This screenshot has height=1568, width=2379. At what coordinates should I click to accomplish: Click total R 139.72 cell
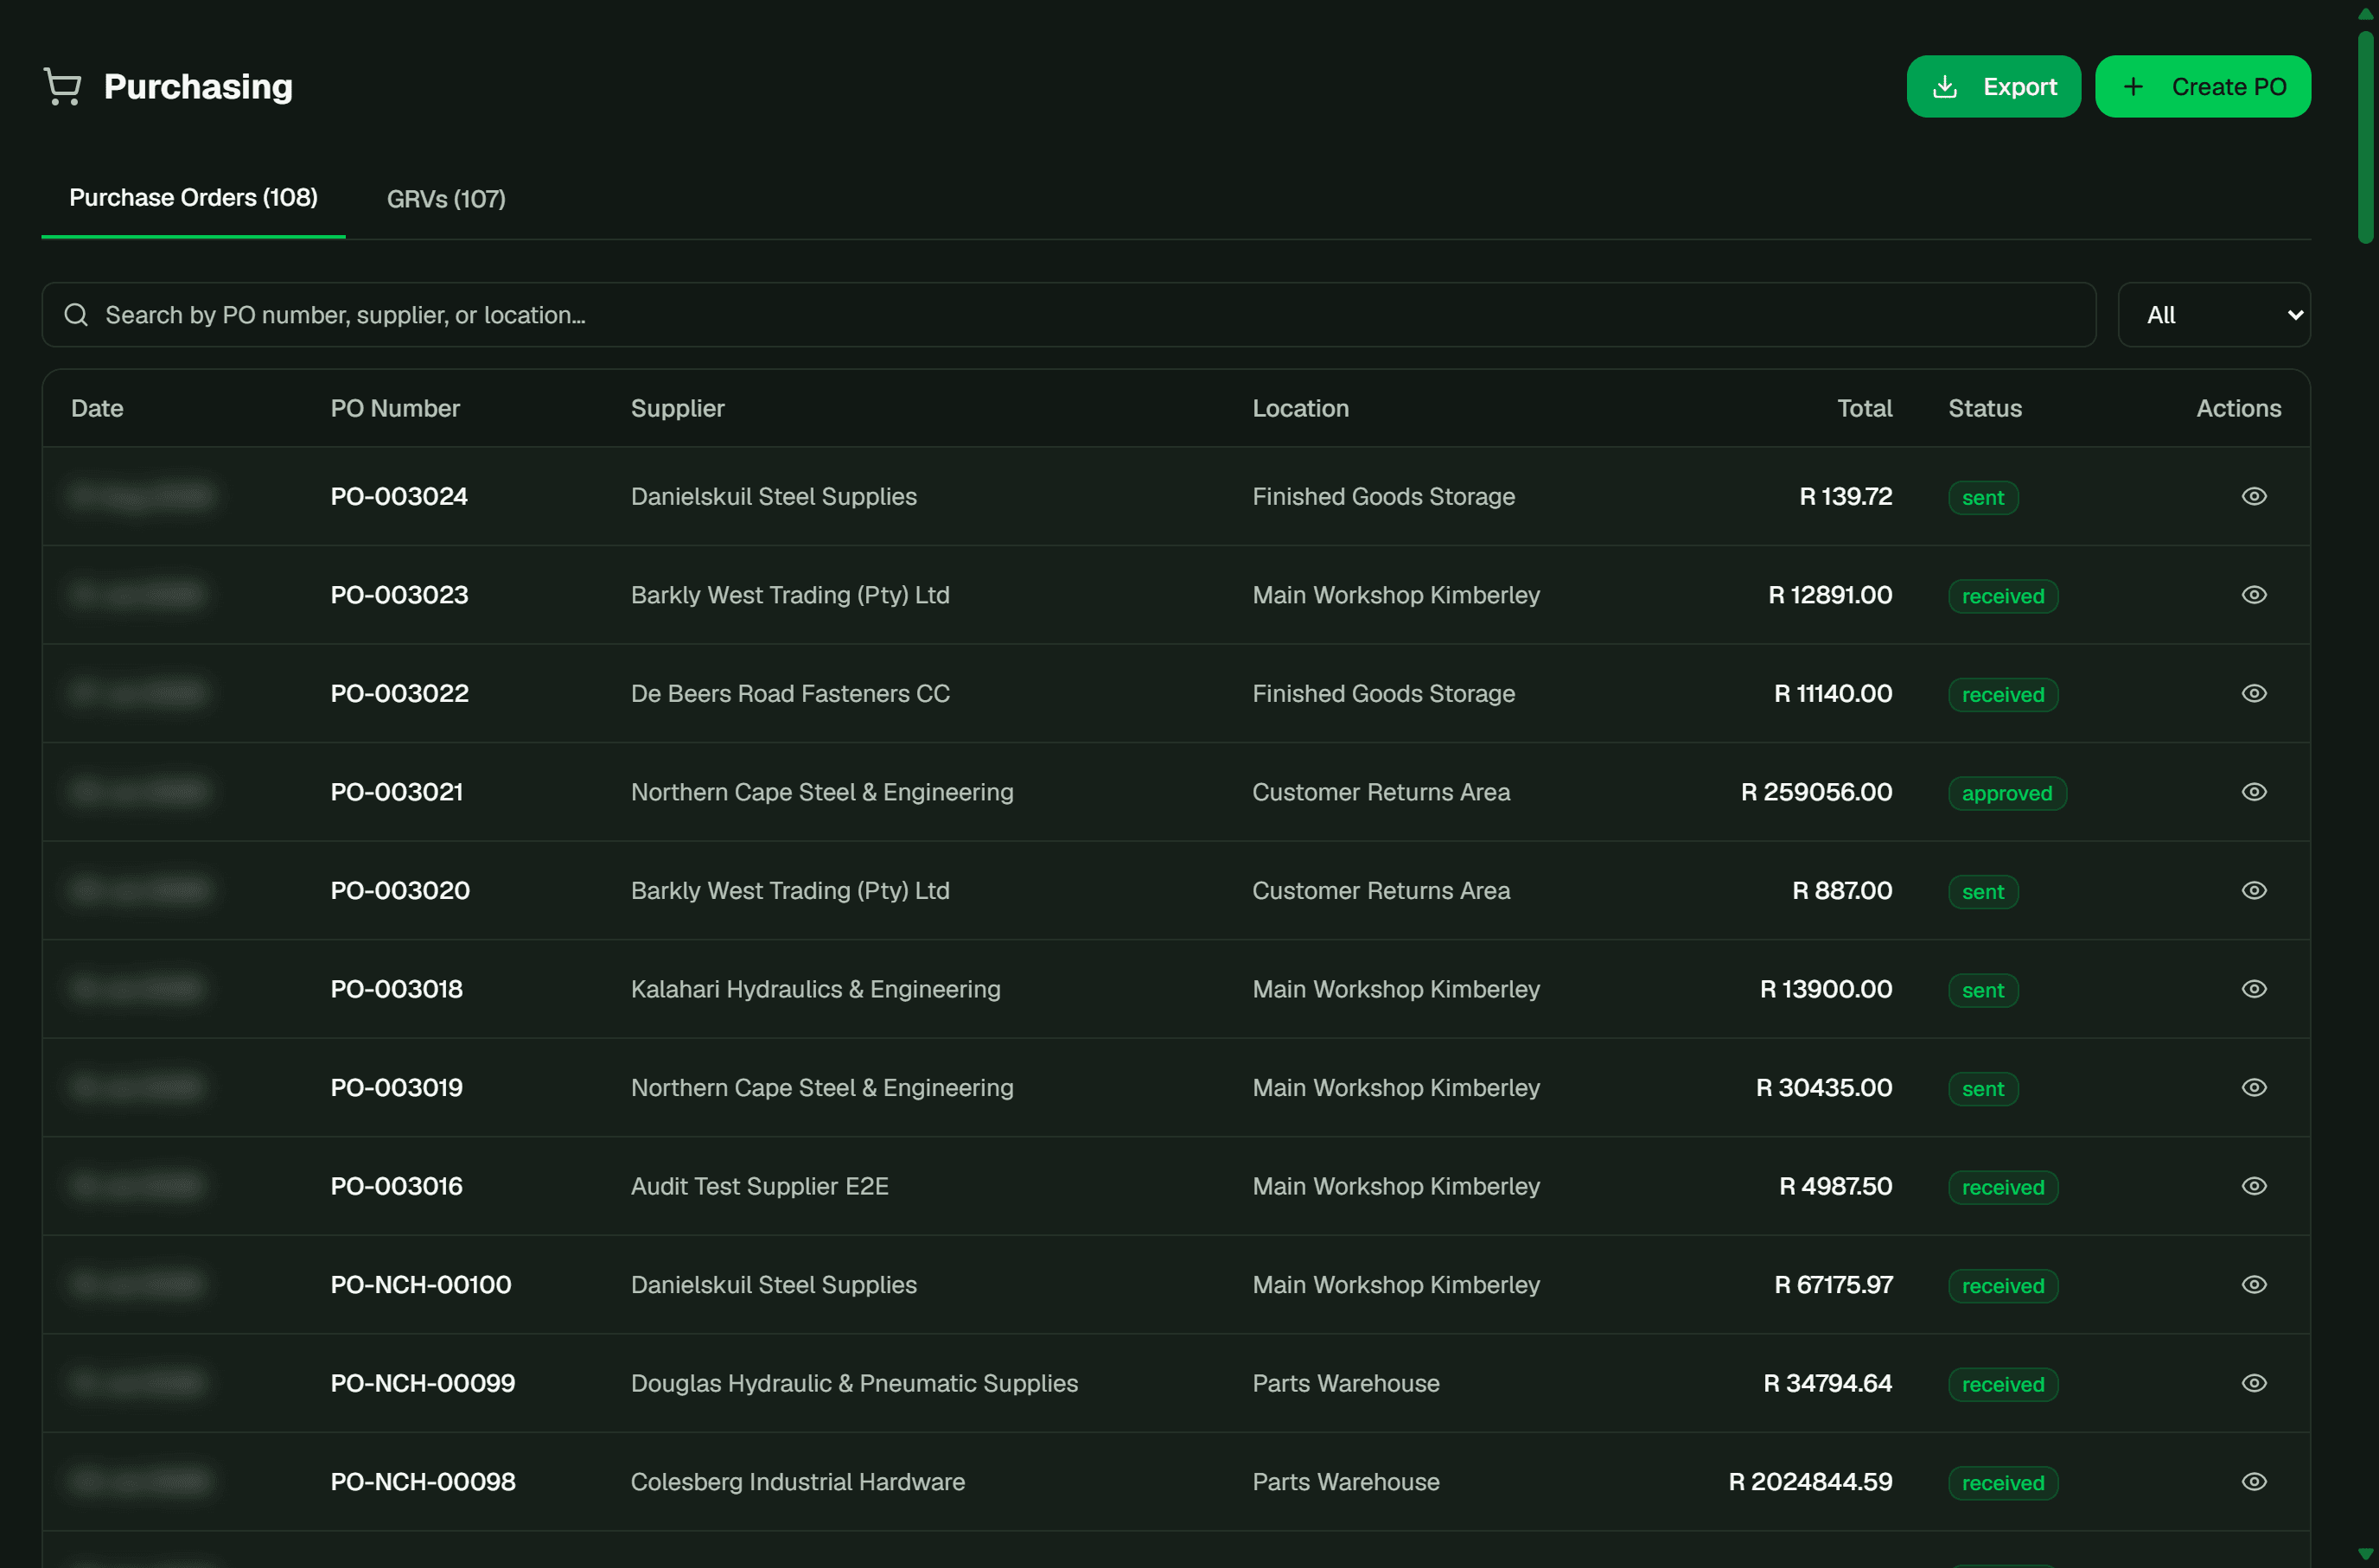point(1845,496)
